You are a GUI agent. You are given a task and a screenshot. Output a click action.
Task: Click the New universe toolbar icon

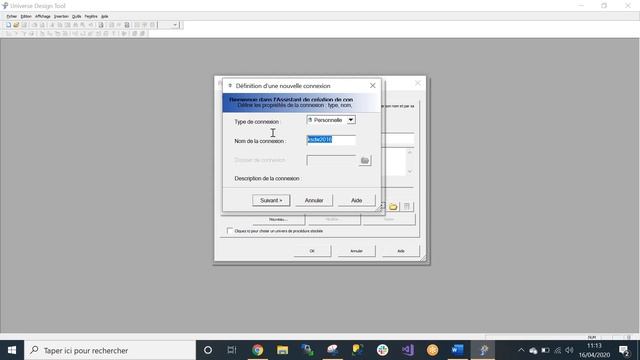click(x=8, y=25)
